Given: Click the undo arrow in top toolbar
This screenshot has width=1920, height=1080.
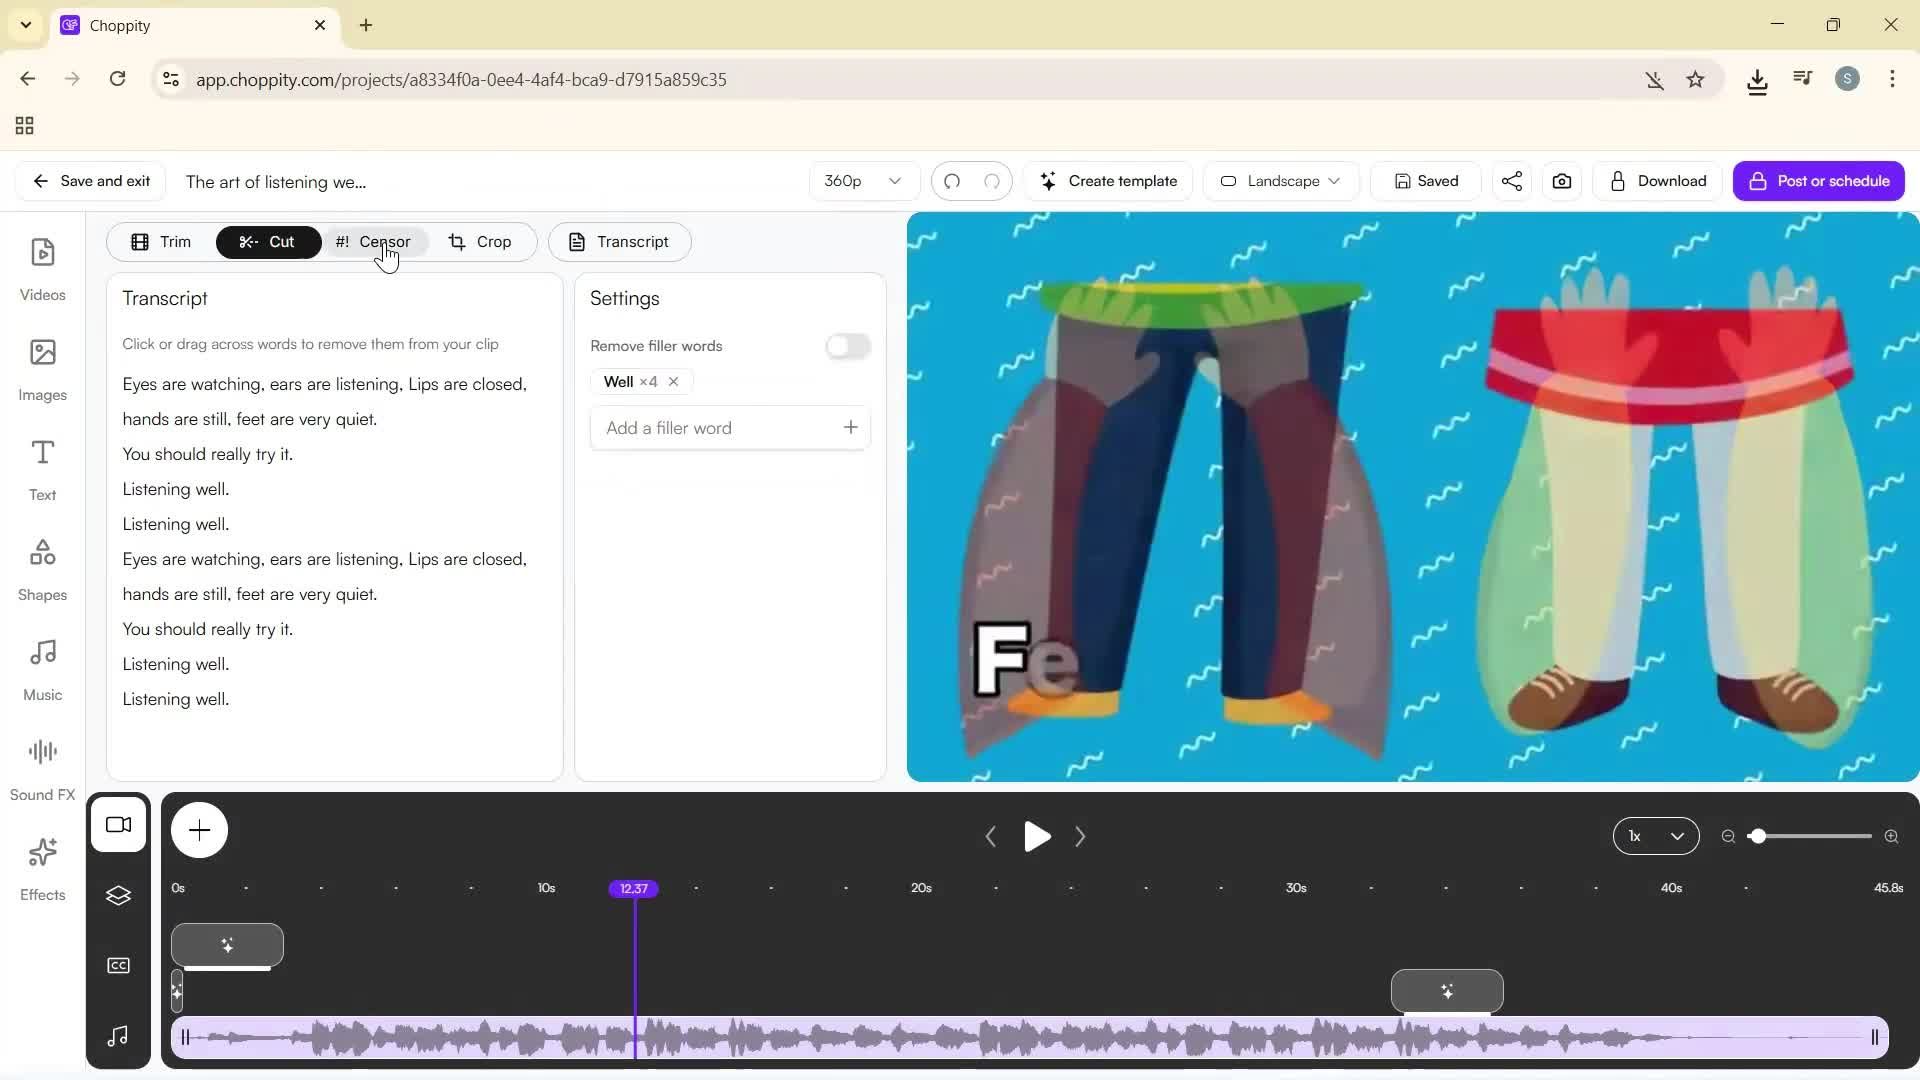Looking at the screenshot, I should click(x=952, y=181).
